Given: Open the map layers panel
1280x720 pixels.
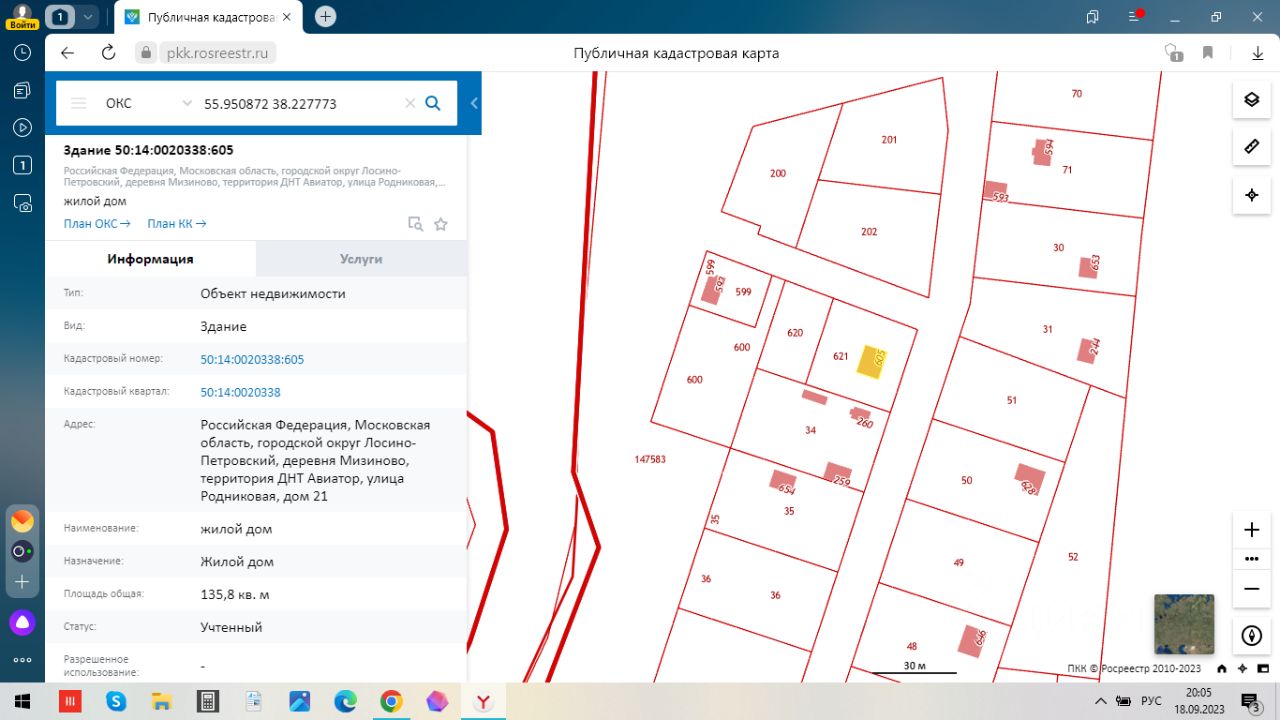Looking at the screenshot, I should [x=1250, y=99].
